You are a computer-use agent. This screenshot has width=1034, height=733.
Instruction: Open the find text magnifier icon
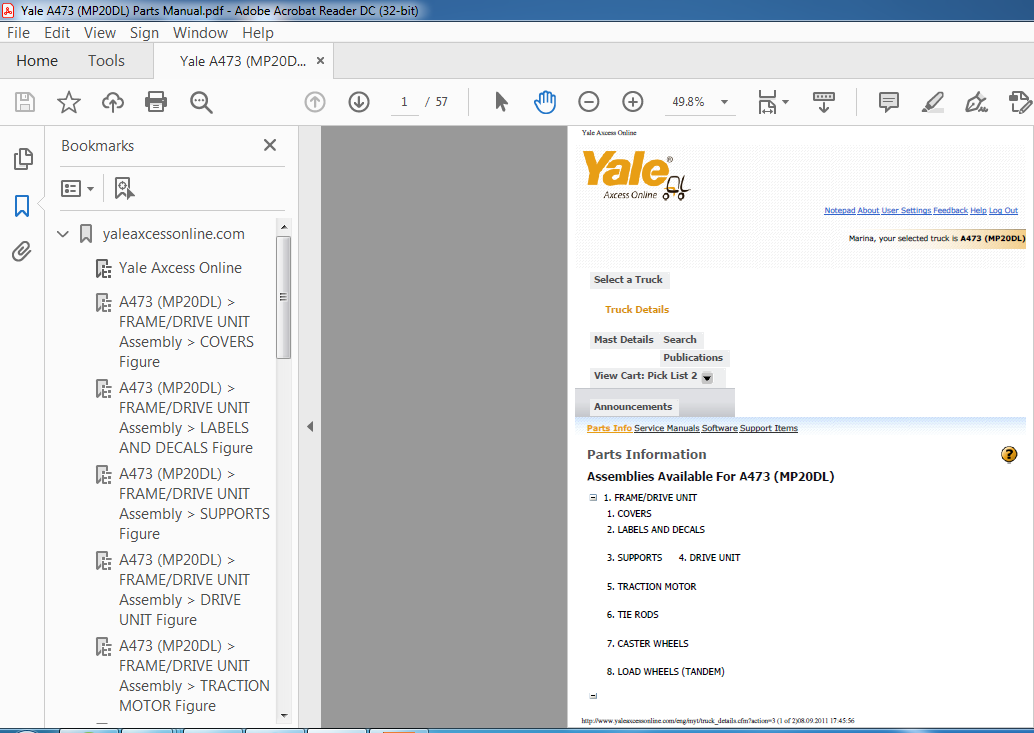(x=201, y=102)
